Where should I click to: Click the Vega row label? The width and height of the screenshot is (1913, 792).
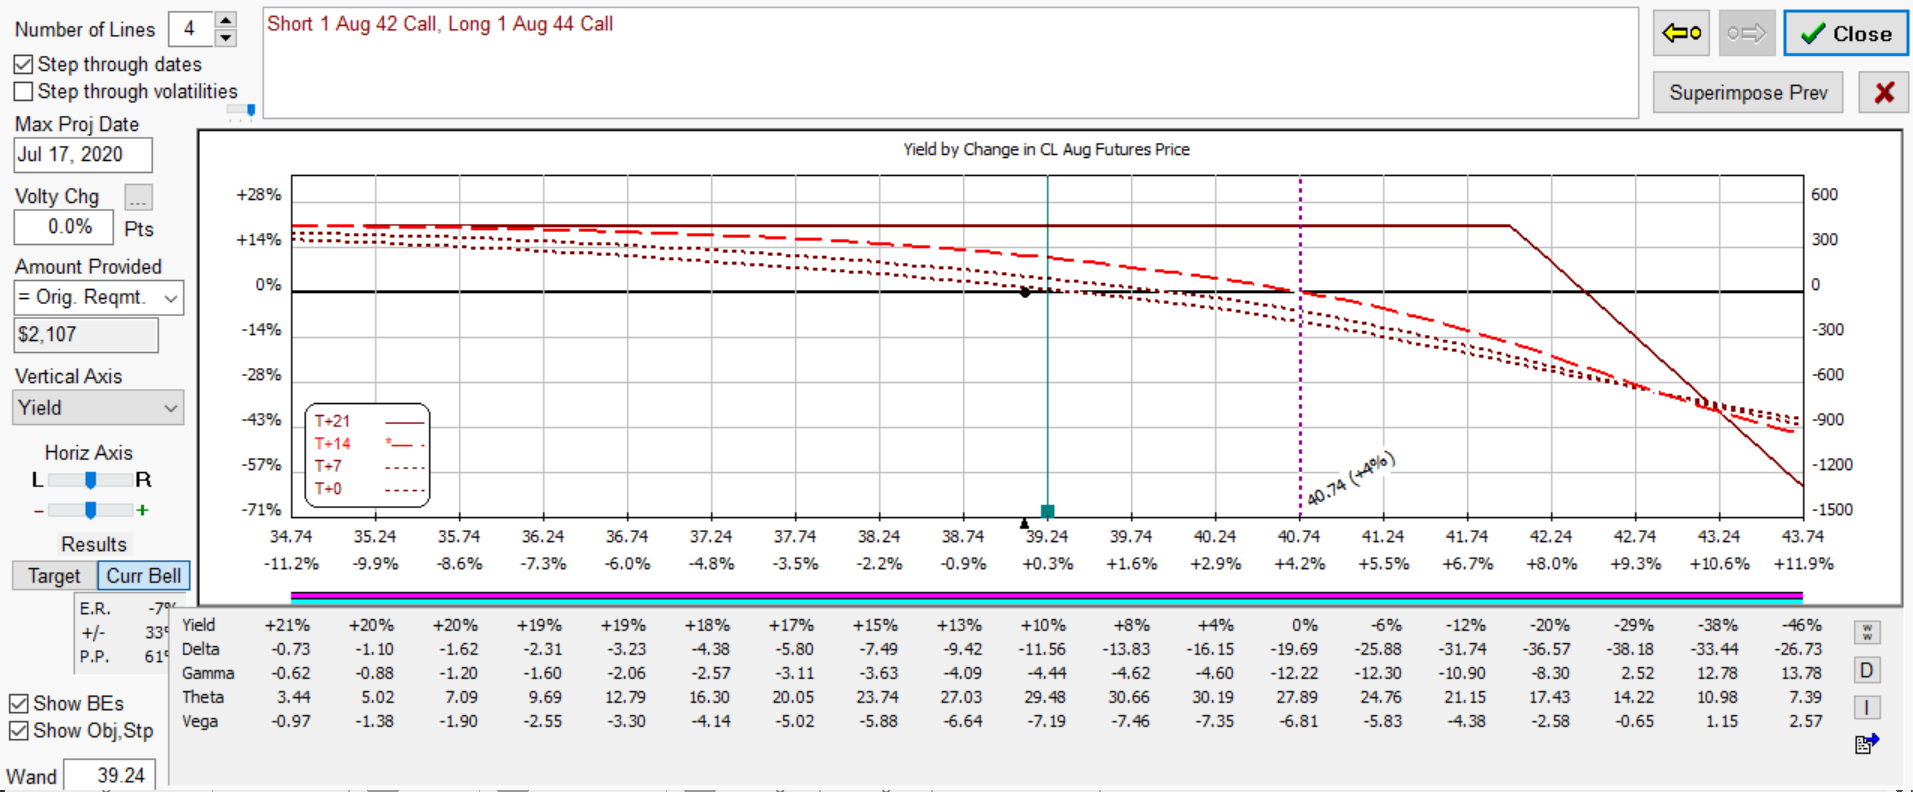[x=200, y=721]
